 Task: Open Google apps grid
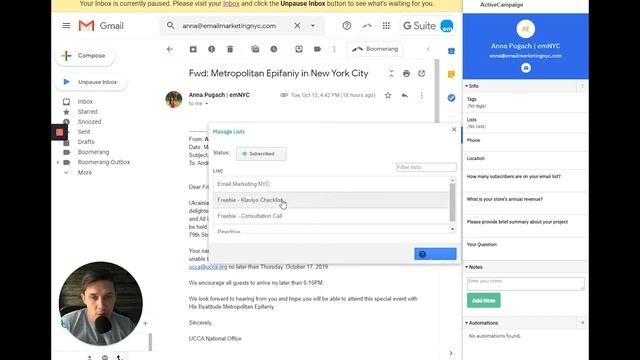386,26
